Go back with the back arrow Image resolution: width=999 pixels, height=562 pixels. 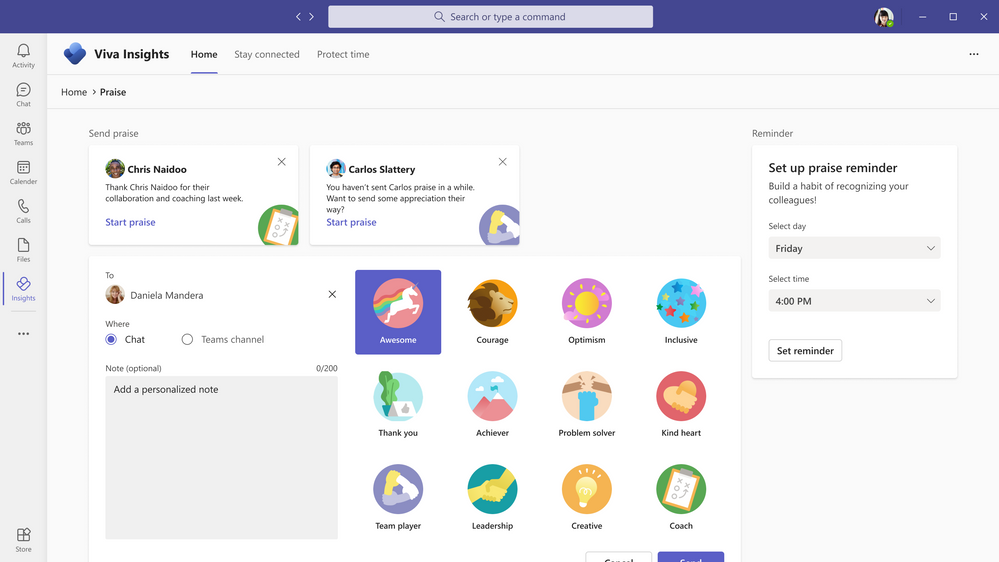(298, 17)
